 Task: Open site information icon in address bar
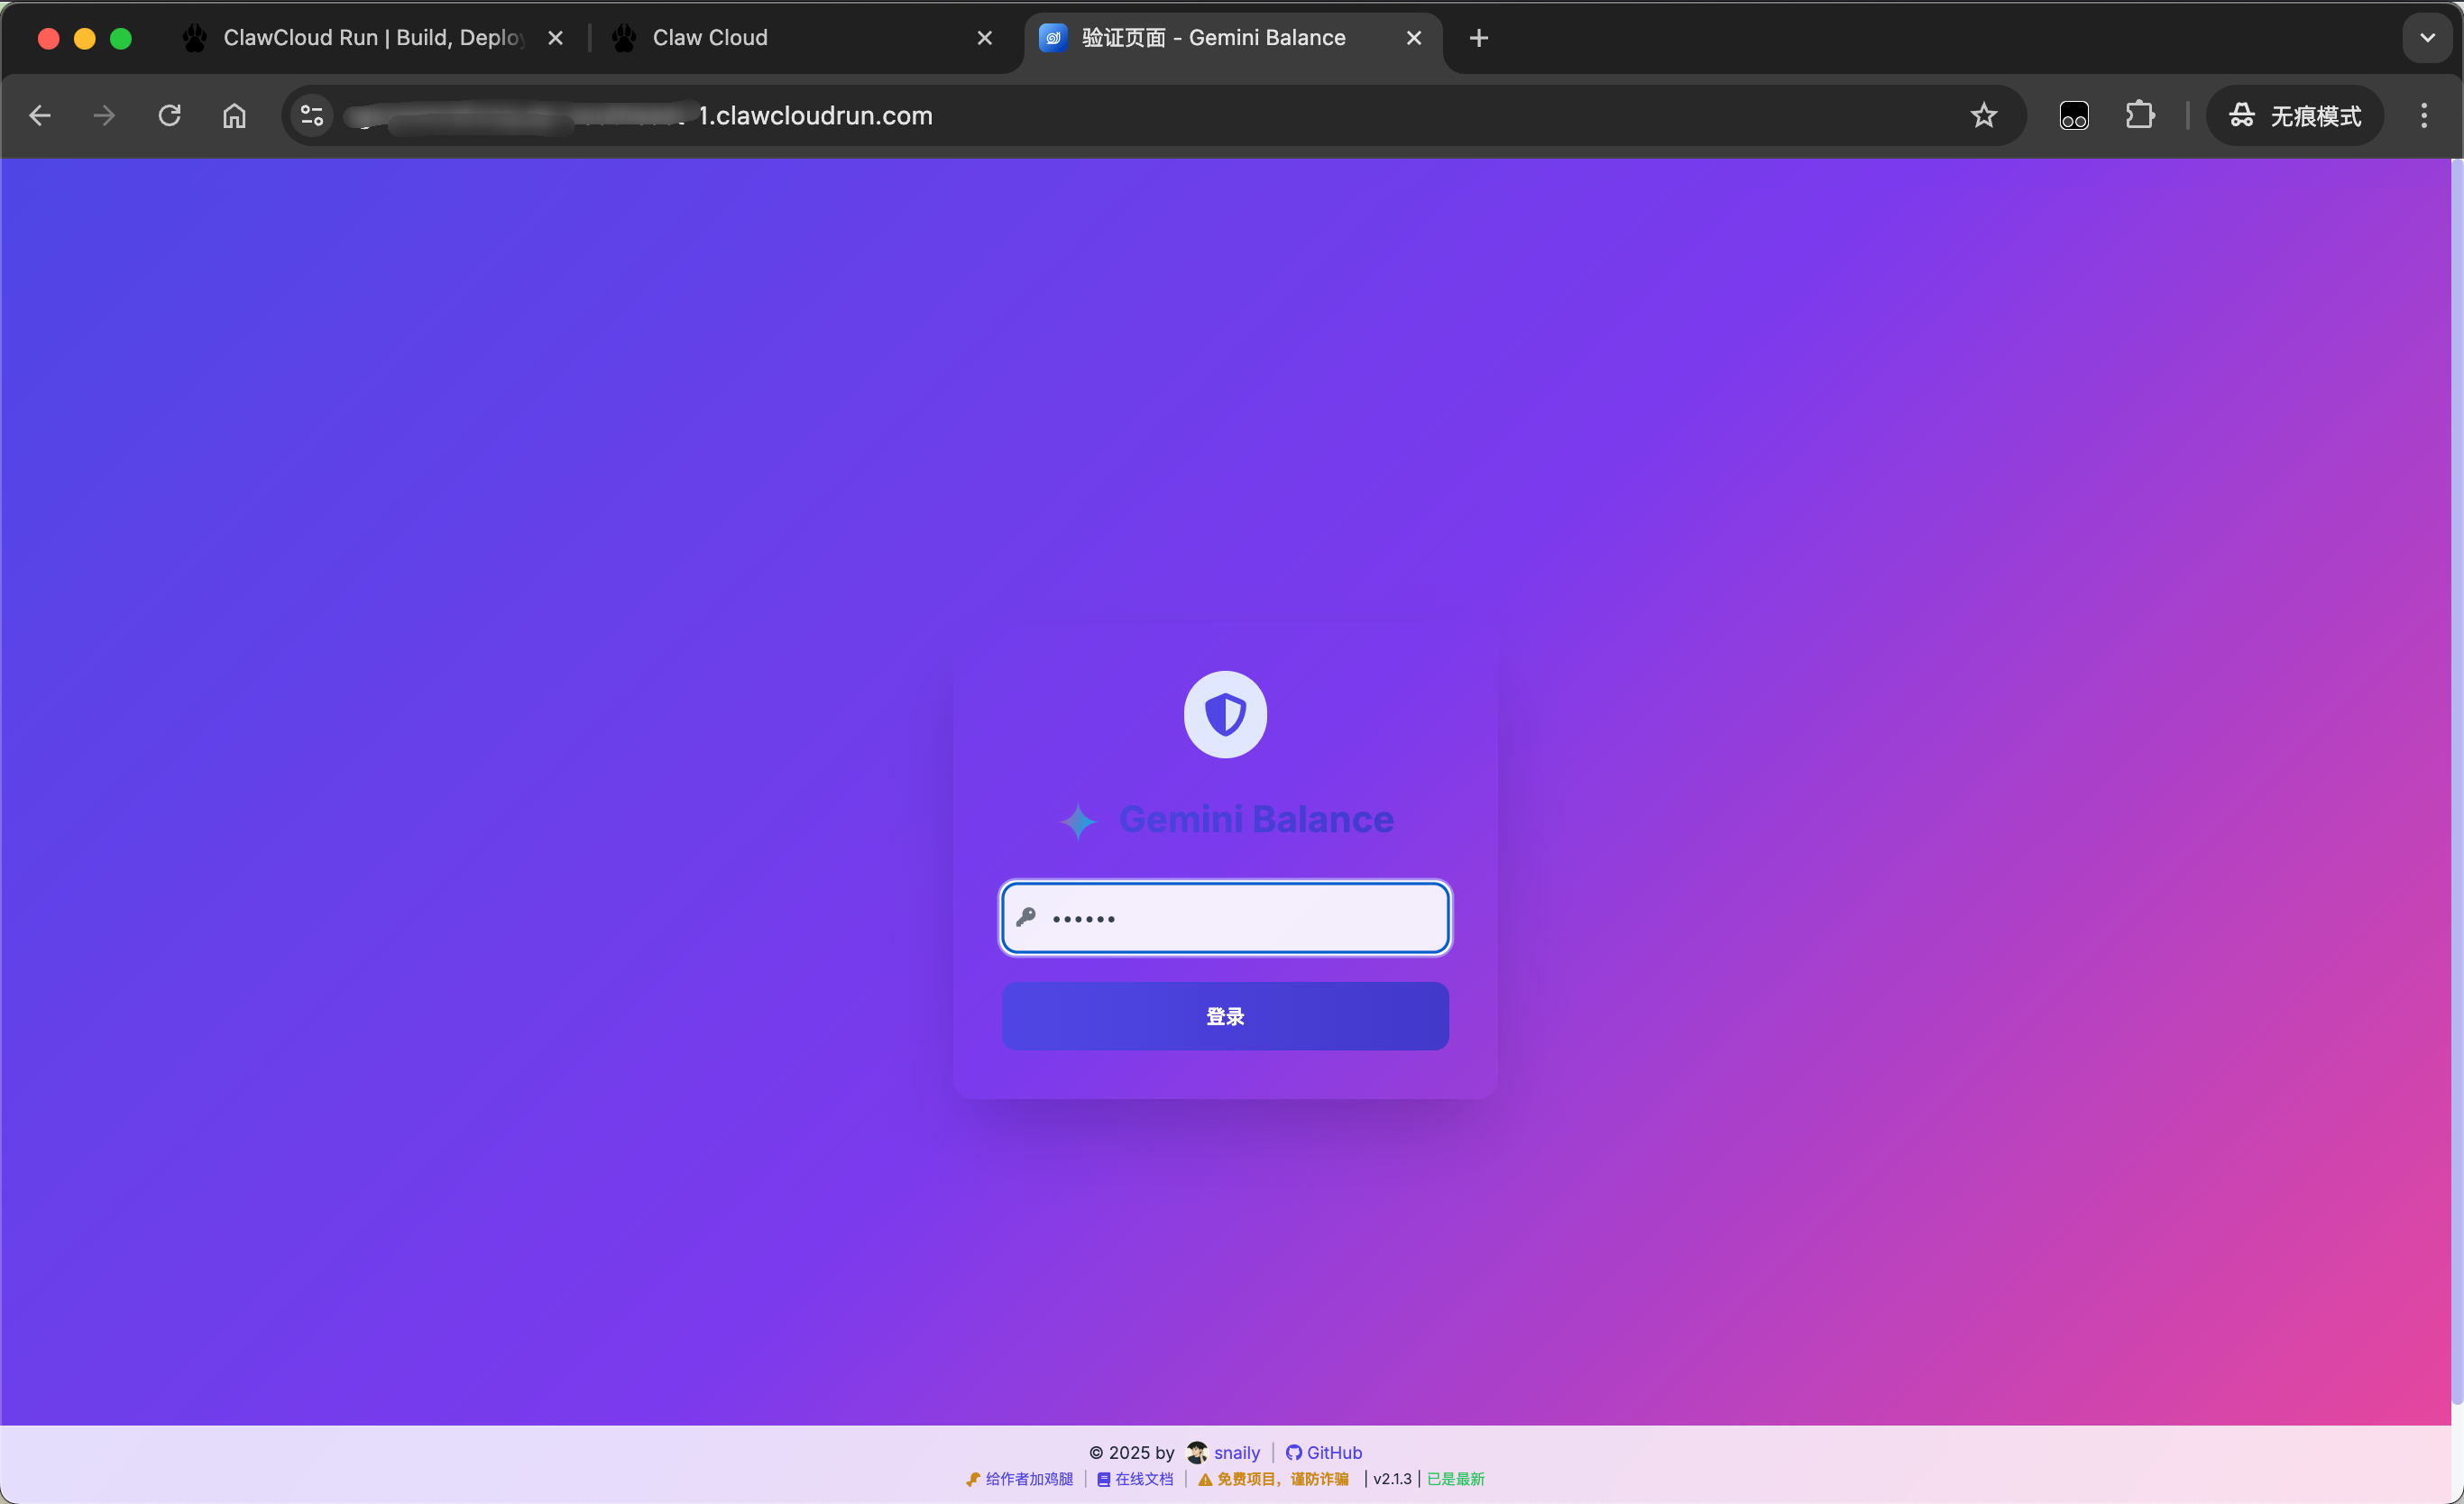(312, 116)
